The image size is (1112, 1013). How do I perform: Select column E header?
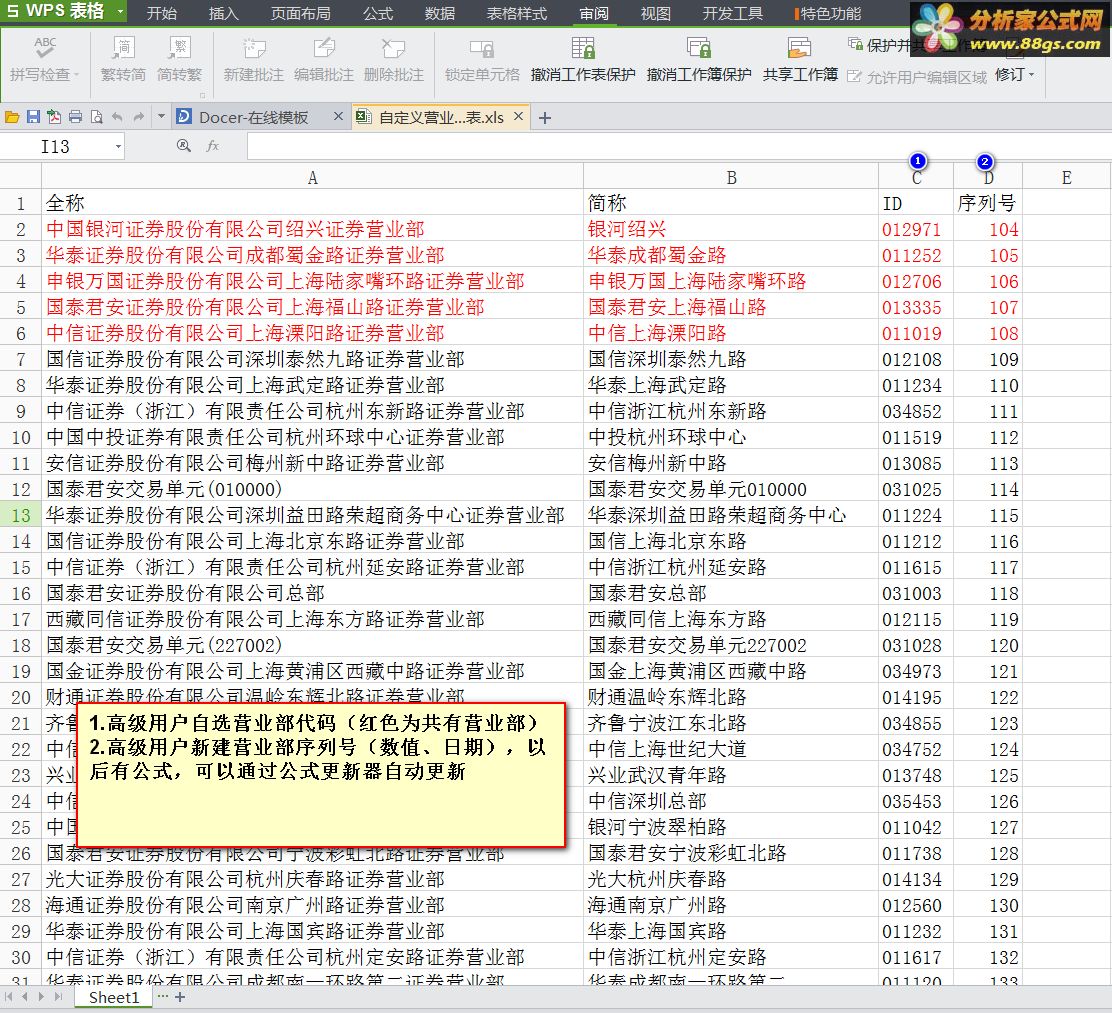pyautogui.click(x=1066, y=177)
